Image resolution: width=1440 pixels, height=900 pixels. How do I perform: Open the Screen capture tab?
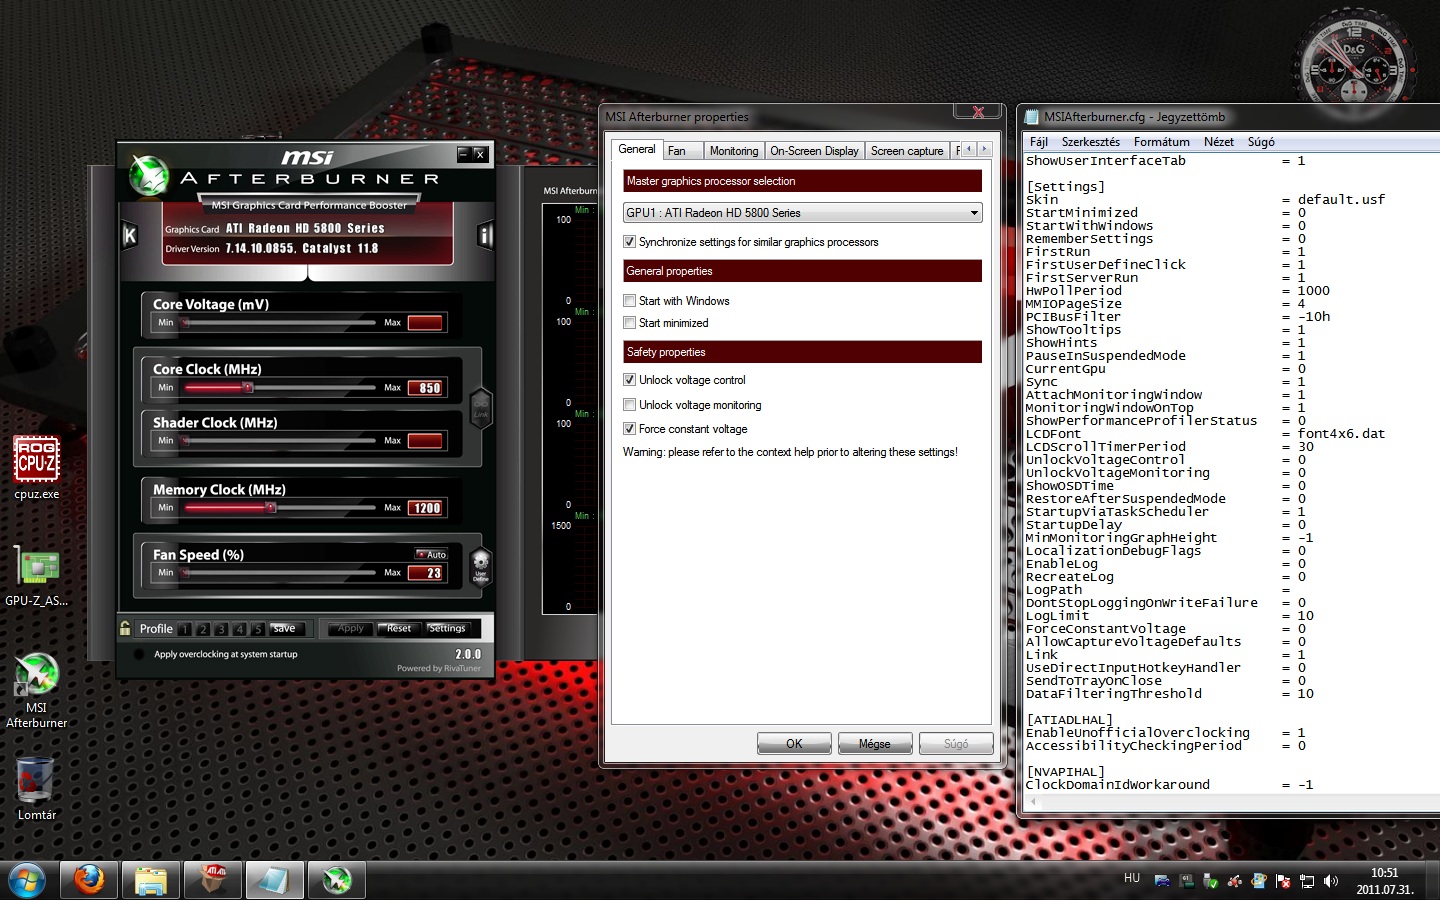pyautogui.click(x=907, y=151)
